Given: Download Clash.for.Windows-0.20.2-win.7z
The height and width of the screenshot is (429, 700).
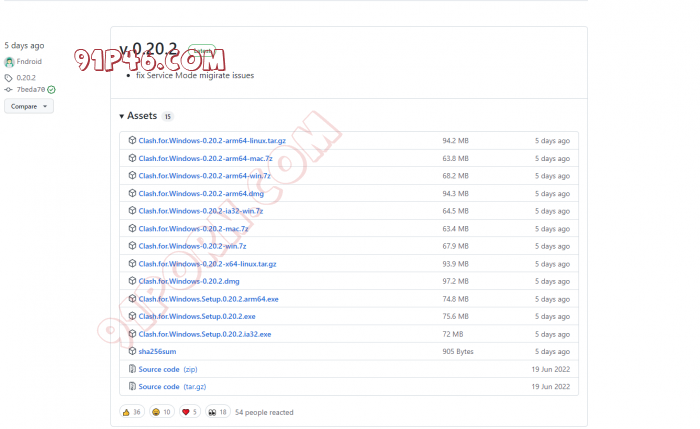Looking at the screenshot, I should click(192, 246).
